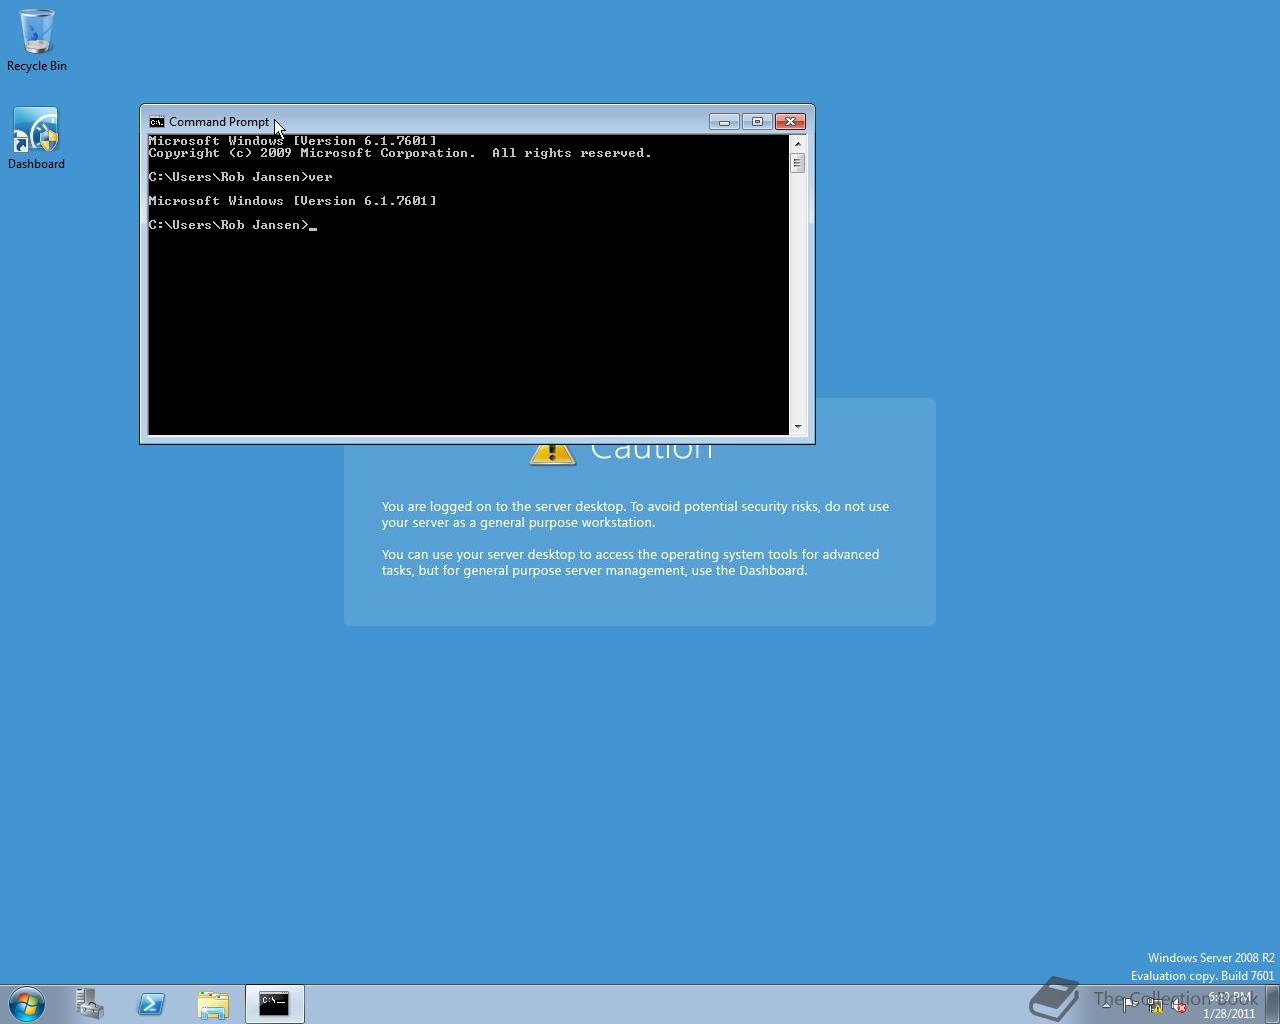Click the Windows Start orb
This screenshot has width=1280, height=1024.
tap(27, 1003)
